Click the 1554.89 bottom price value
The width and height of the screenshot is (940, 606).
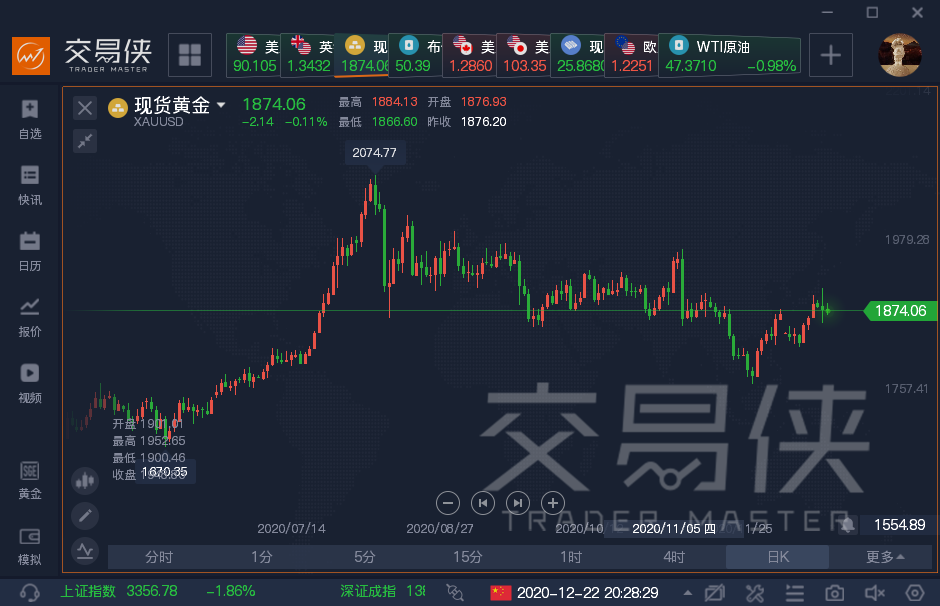pos(899,525)
